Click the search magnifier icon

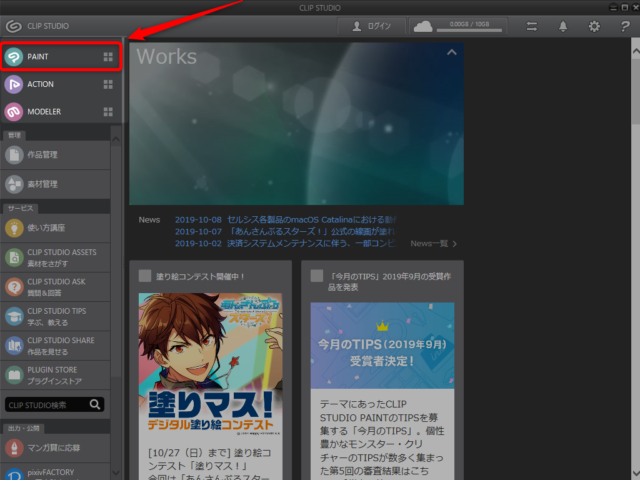(95, 404)
